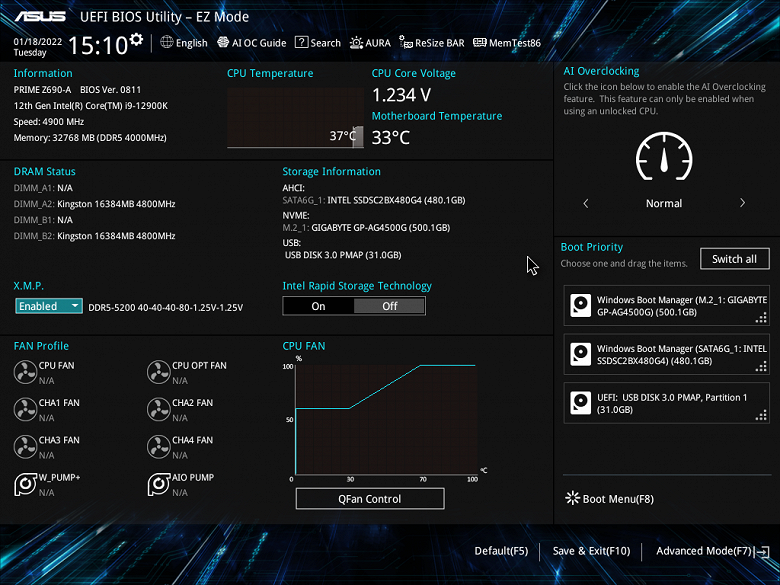Screen dimensions: 780x585
Task: Turn Intel Rapid Storage Technology Off
Action: (x=390, y=306)
